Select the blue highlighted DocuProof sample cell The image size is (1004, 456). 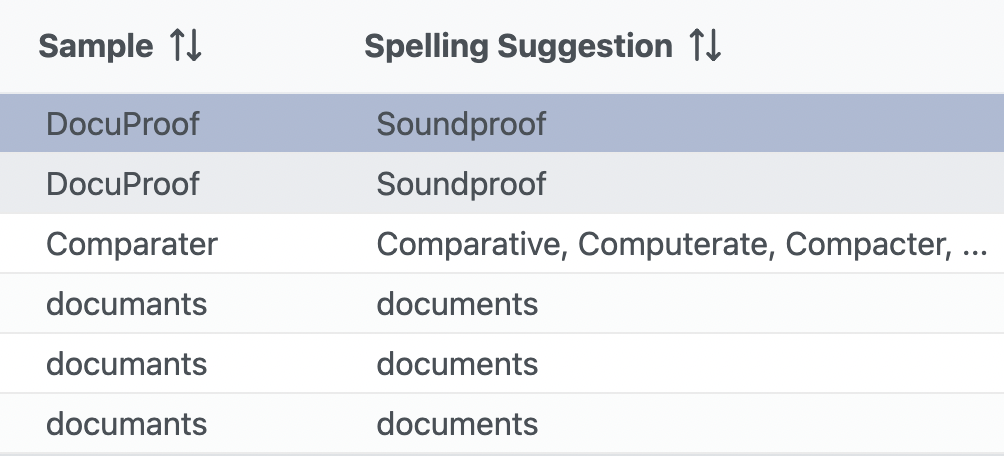pos(123,124)
